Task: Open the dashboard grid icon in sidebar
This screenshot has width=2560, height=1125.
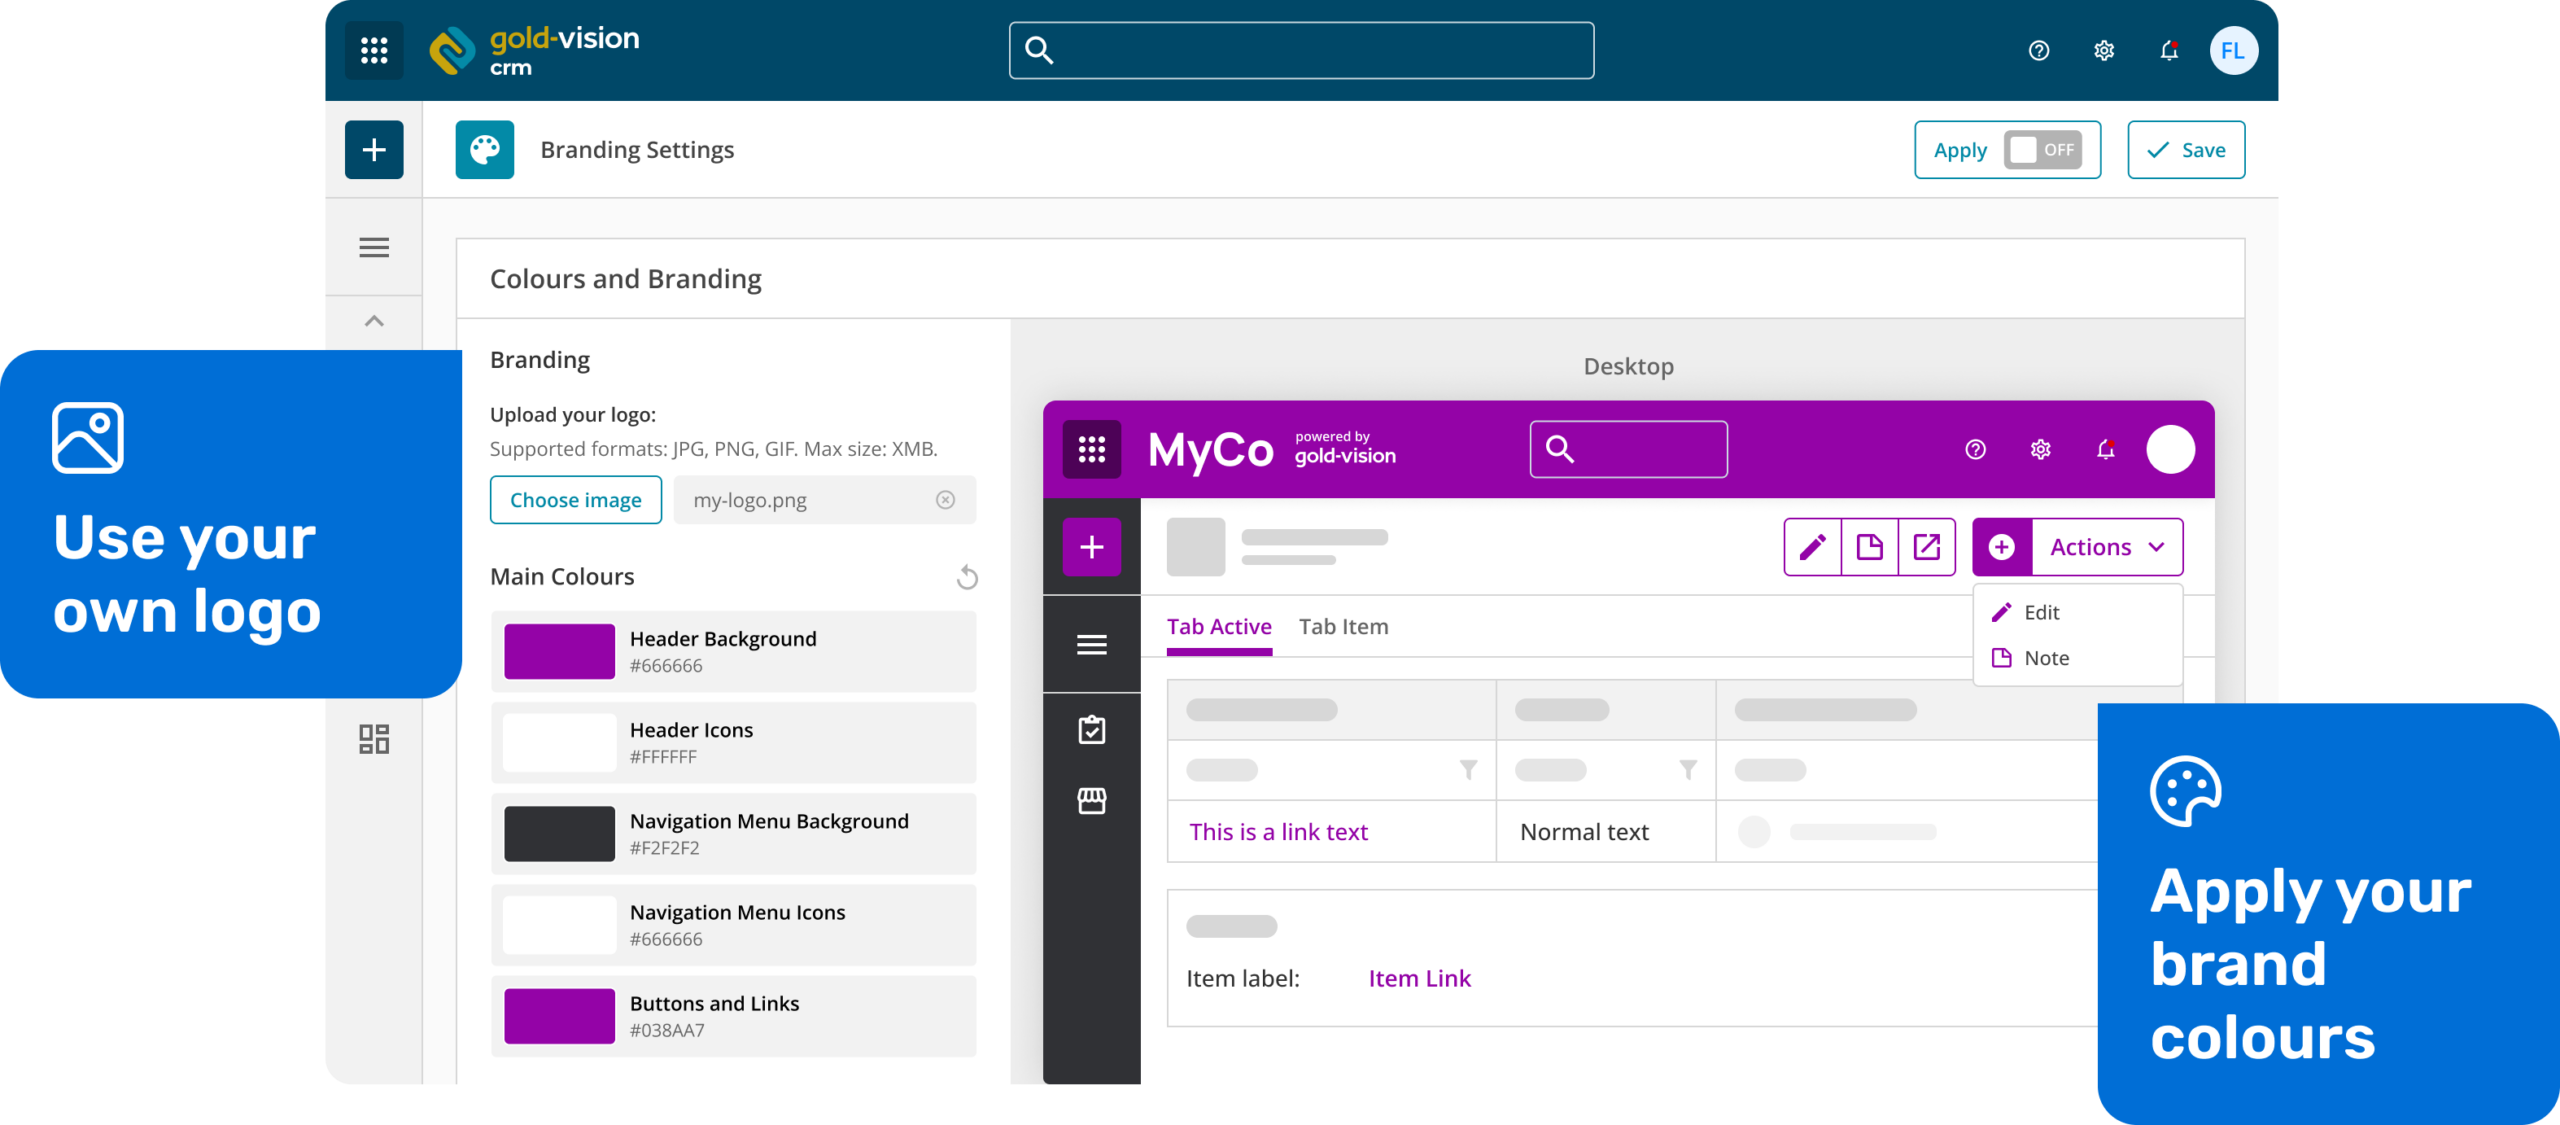Action: 374,739
